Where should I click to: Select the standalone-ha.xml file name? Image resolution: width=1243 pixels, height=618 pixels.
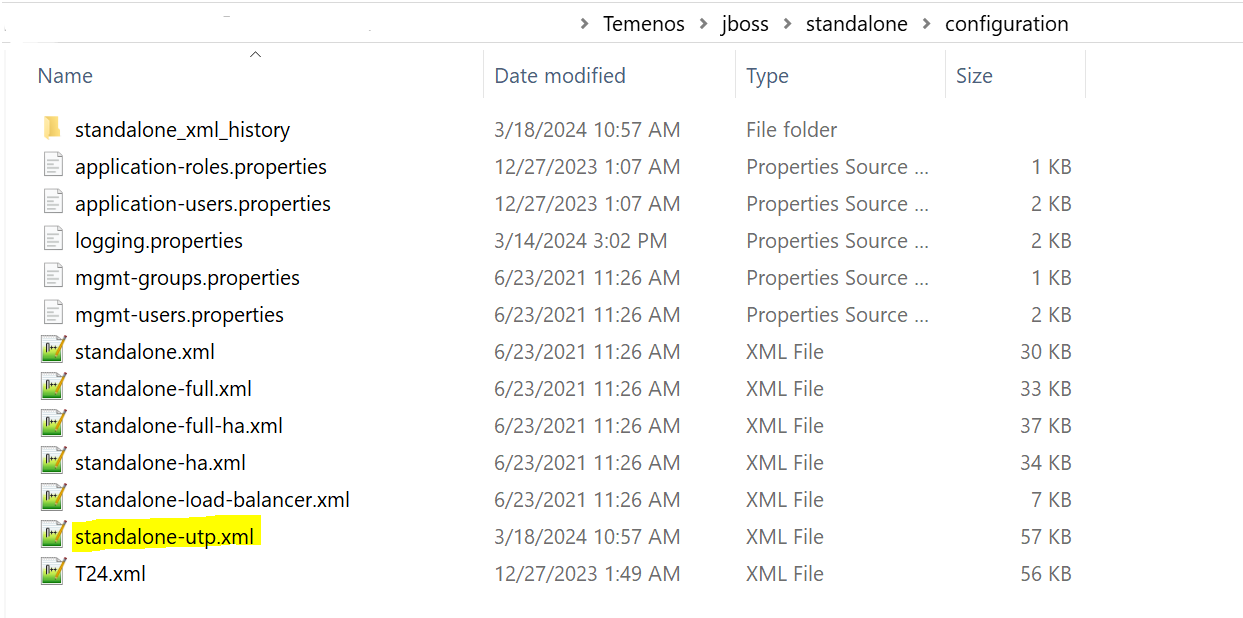point(160,462)
